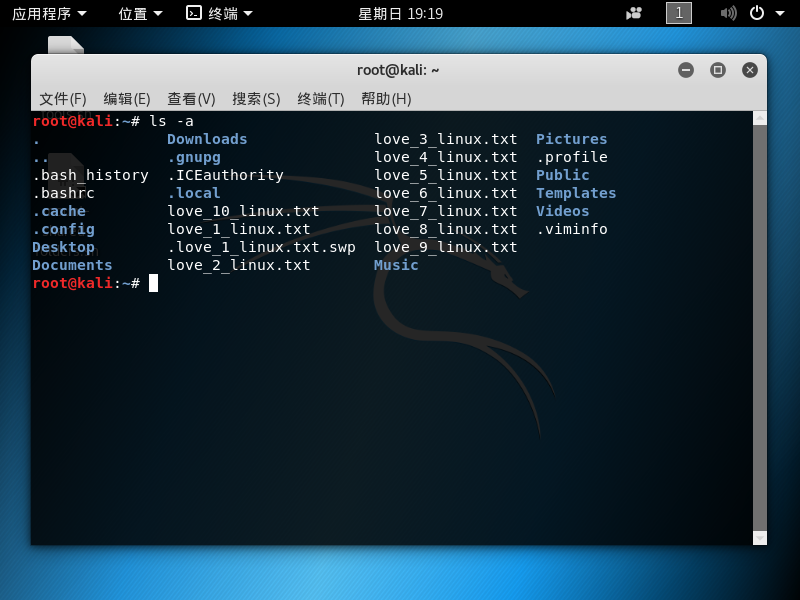800x600 pixels.
Task: Open the 应用程序 menu in top bar
Action: pyautogui.click(x=49, y=13)
